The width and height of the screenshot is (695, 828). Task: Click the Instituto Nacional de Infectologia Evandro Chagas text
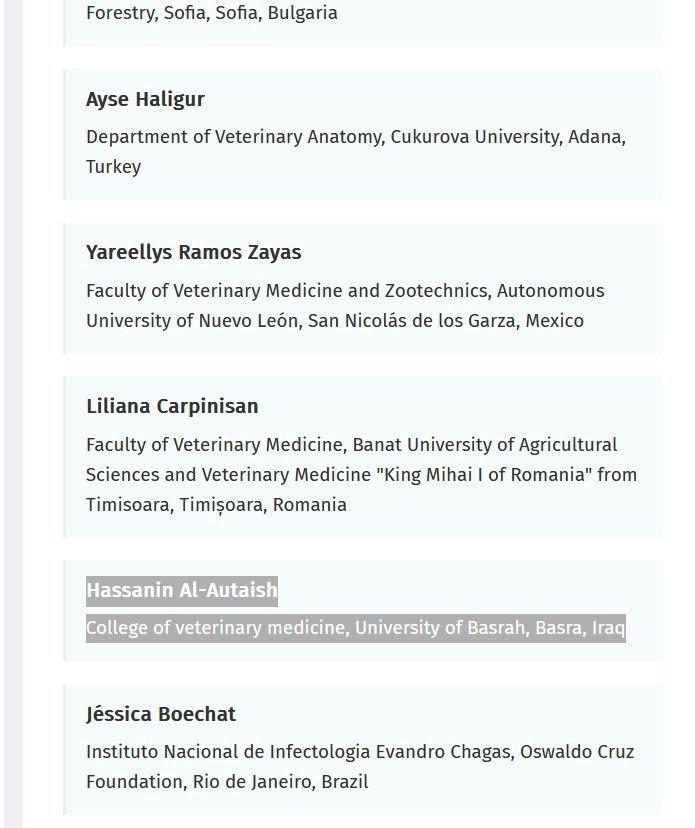[297, 752]
